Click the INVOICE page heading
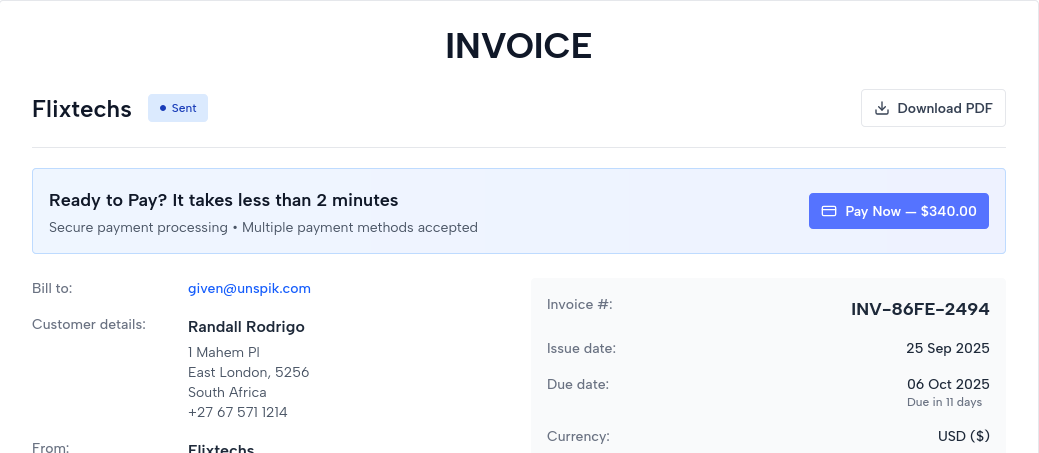1039x453 pixels. tap(519, 45)
